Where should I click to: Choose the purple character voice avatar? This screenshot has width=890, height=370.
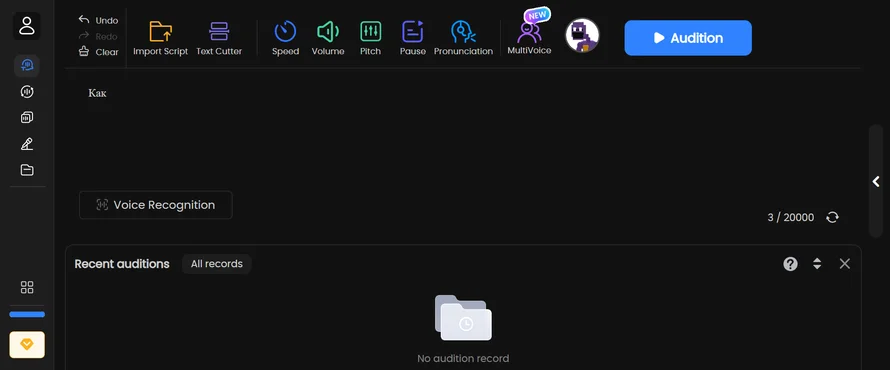coord(582,35)
